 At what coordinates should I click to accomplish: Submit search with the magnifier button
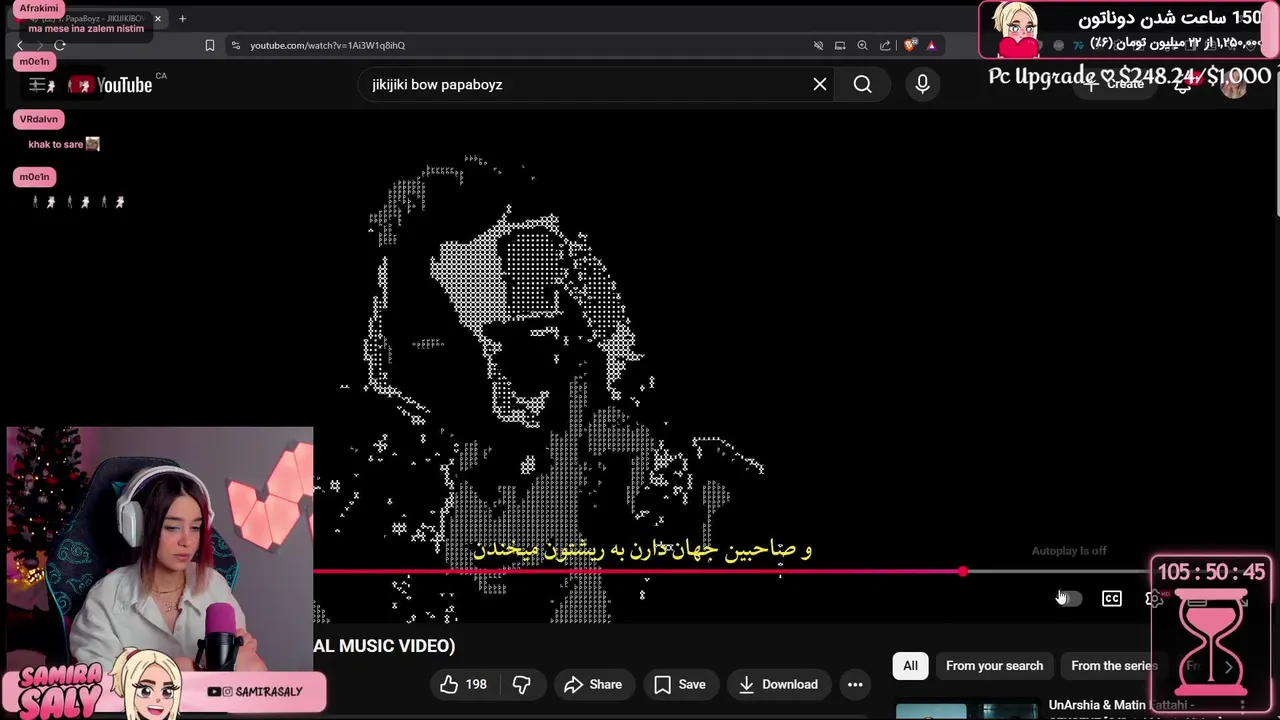click(x=862, y=85)
